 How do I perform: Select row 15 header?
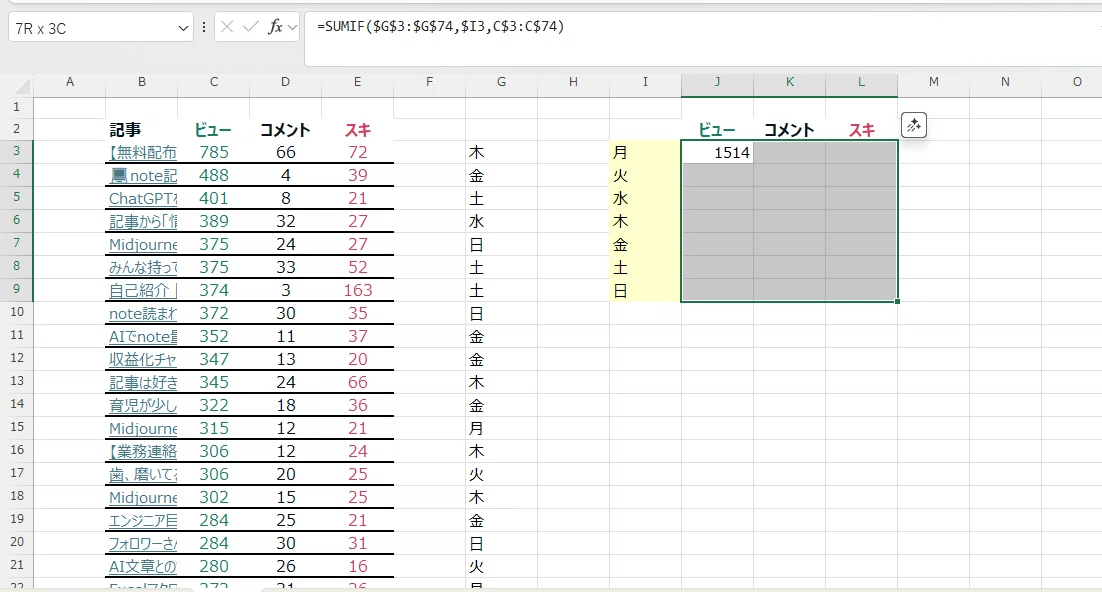click(x=17, y=427)
